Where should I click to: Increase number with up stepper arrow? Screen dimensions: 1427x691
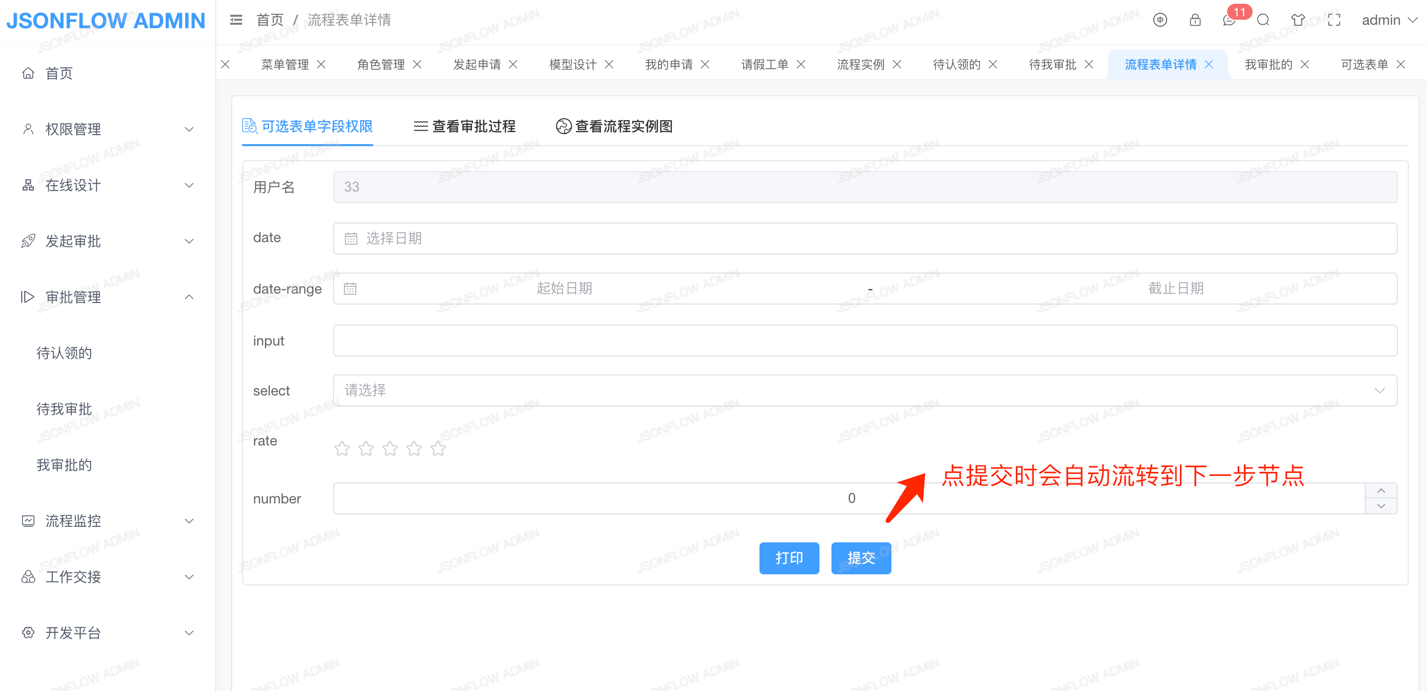pyautogui.click(x=1381, y=491)
